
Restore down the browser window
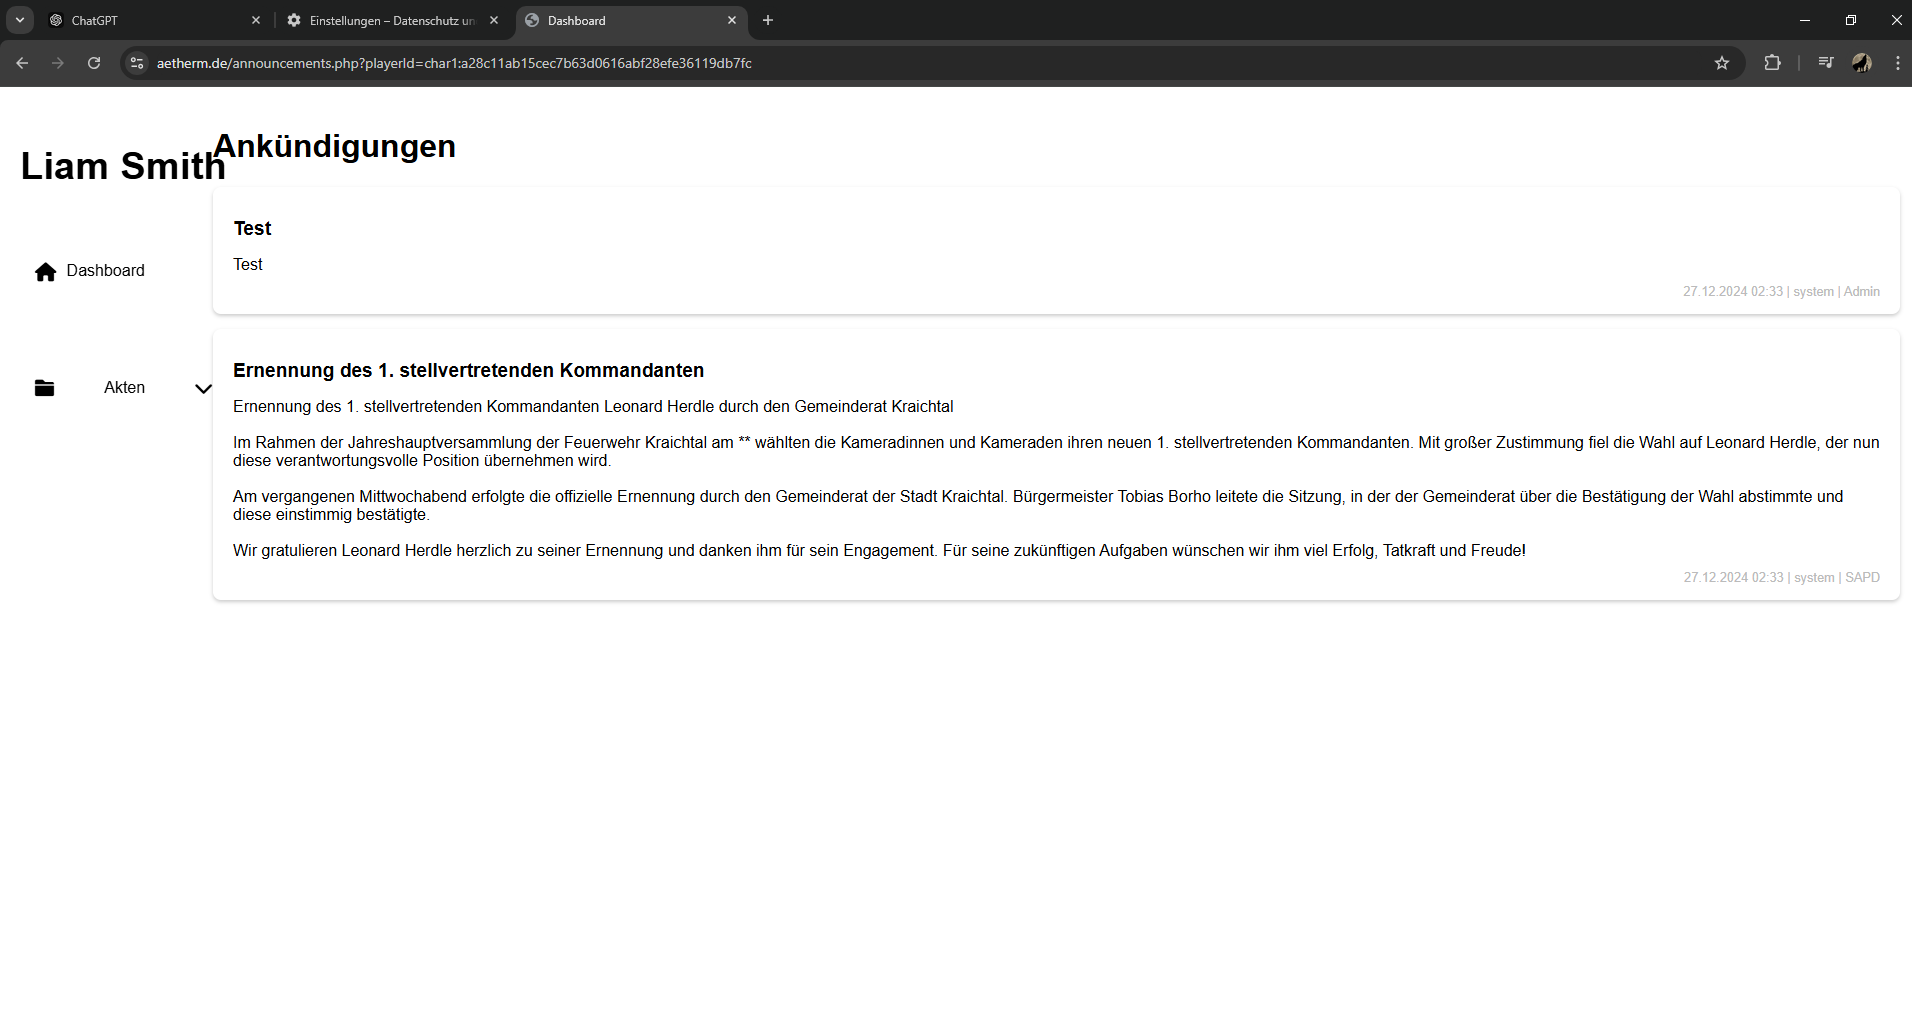coord(1851,20)
